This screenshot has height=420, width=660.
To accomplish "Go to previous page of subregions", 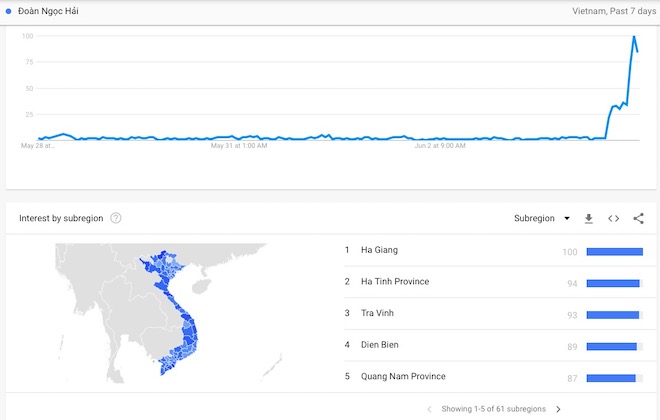I will point(429,409).
